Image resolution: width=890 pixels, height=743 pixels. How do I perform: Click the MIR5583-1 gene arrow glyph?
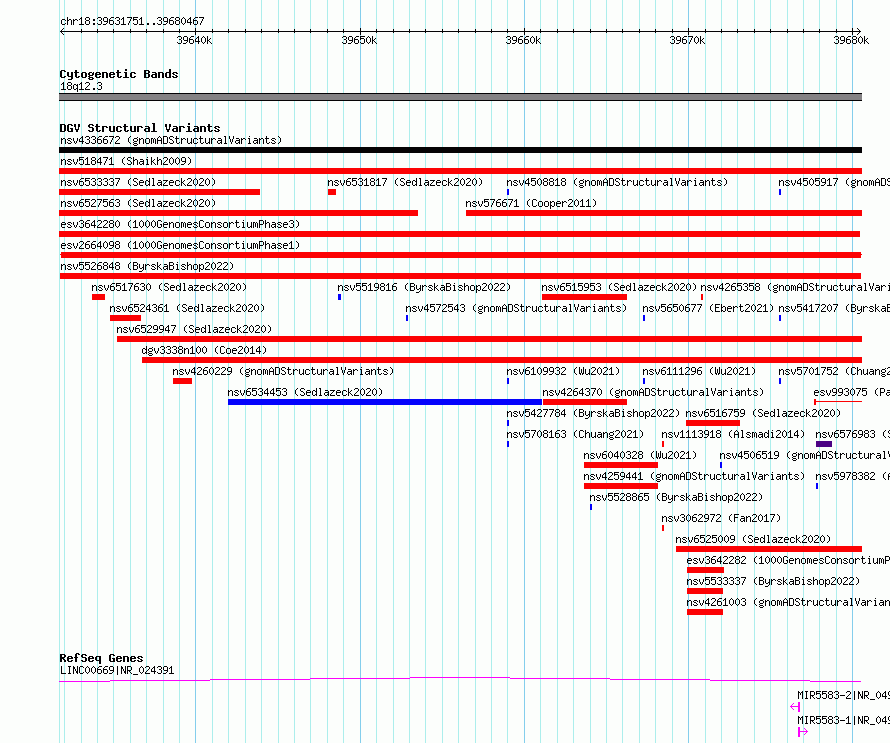coord(803,732)
